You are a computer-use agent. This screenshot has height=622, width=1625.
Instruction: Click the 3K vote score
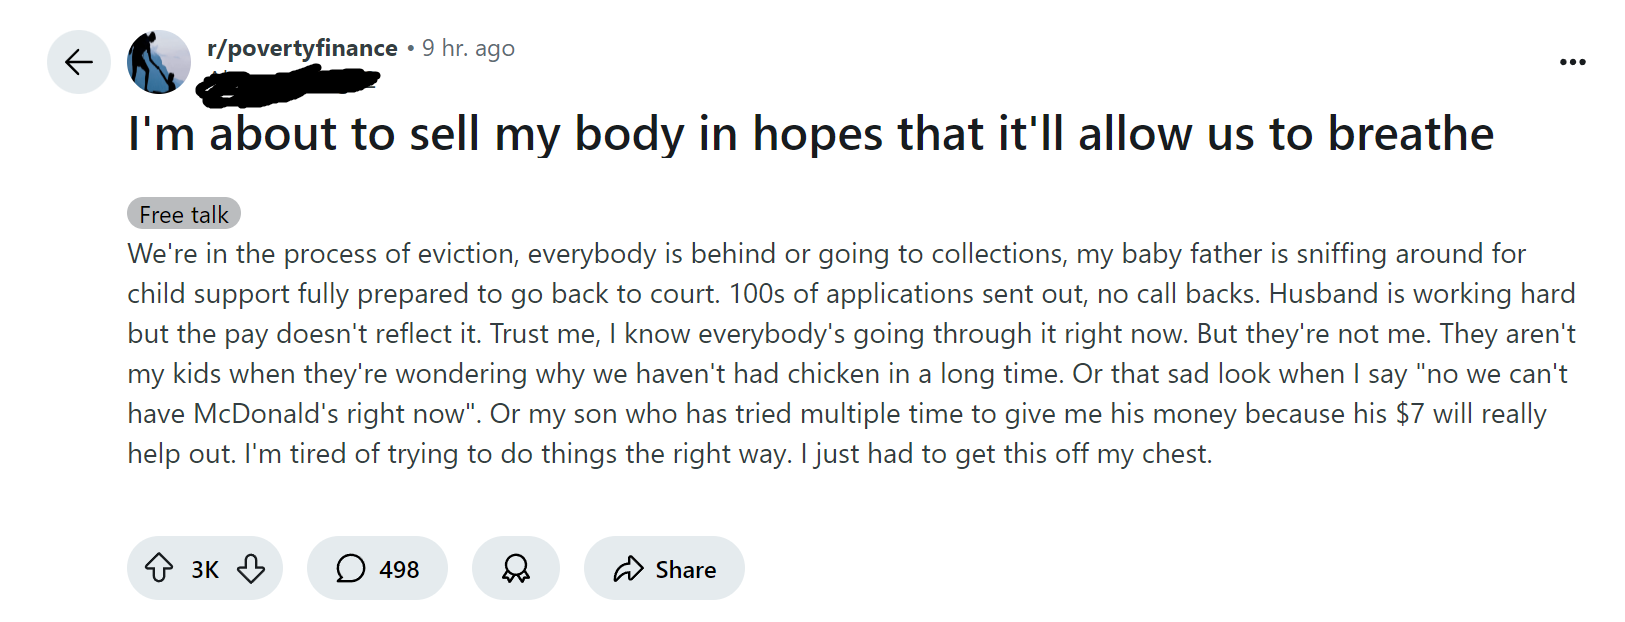205,569
